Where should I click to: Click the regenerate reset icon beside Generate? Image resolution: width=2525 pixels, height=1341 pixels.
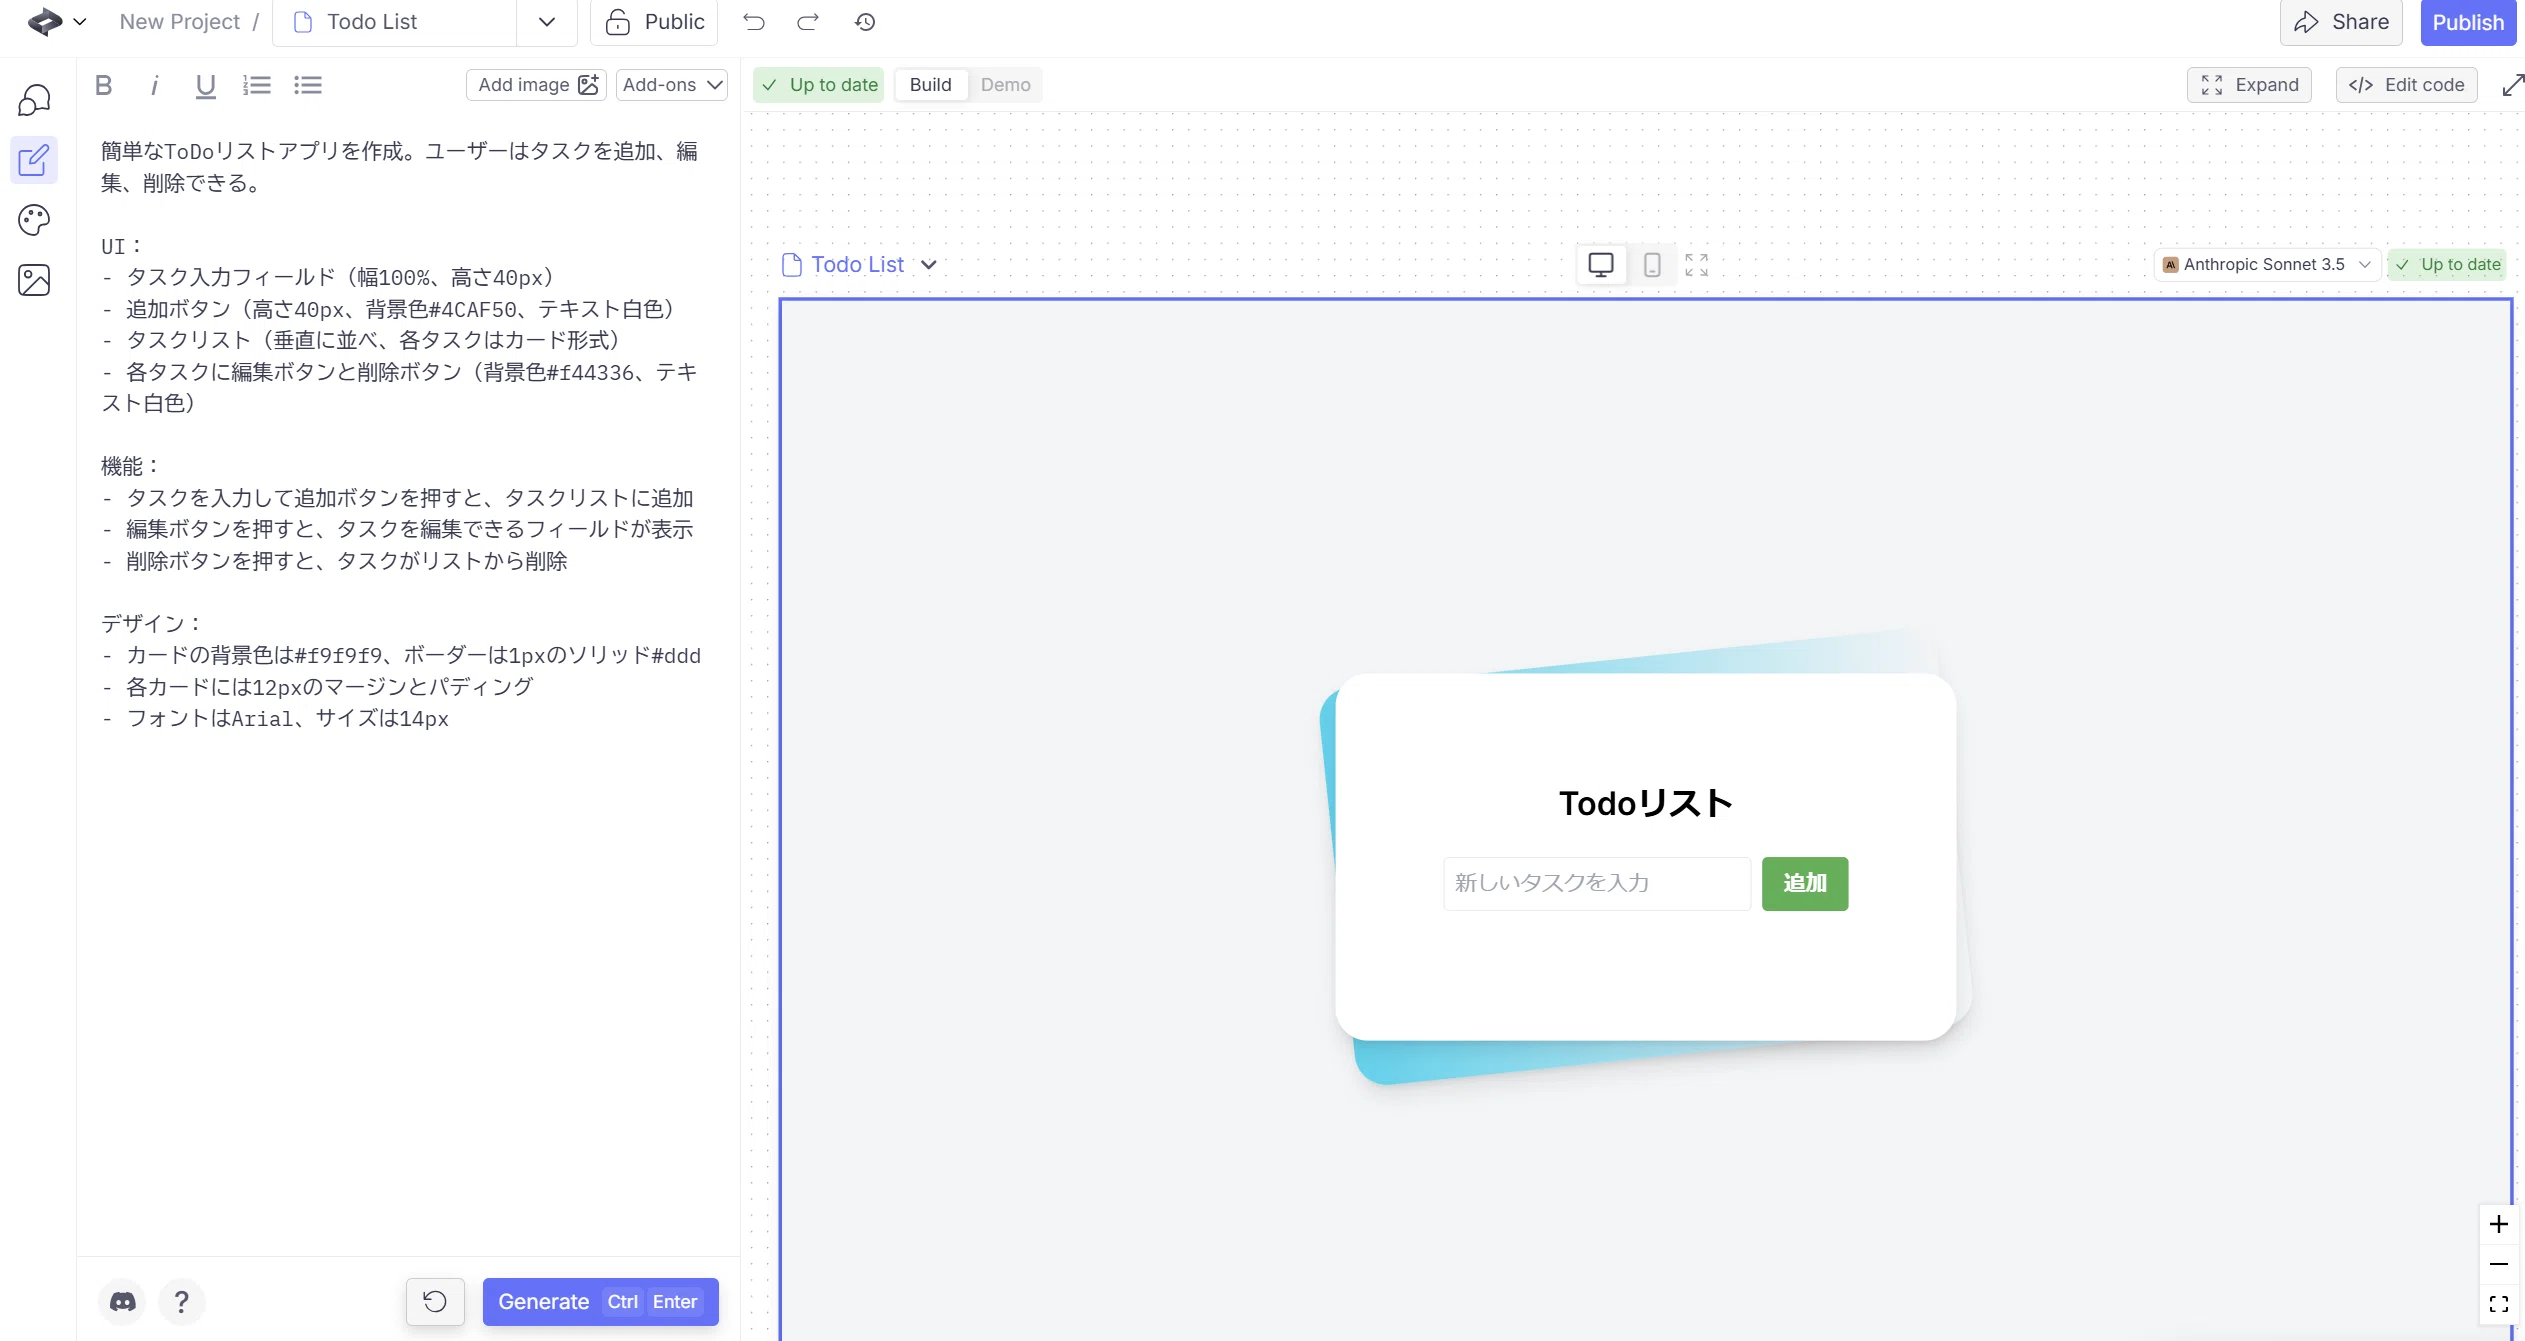click(x=435, y=1302)
